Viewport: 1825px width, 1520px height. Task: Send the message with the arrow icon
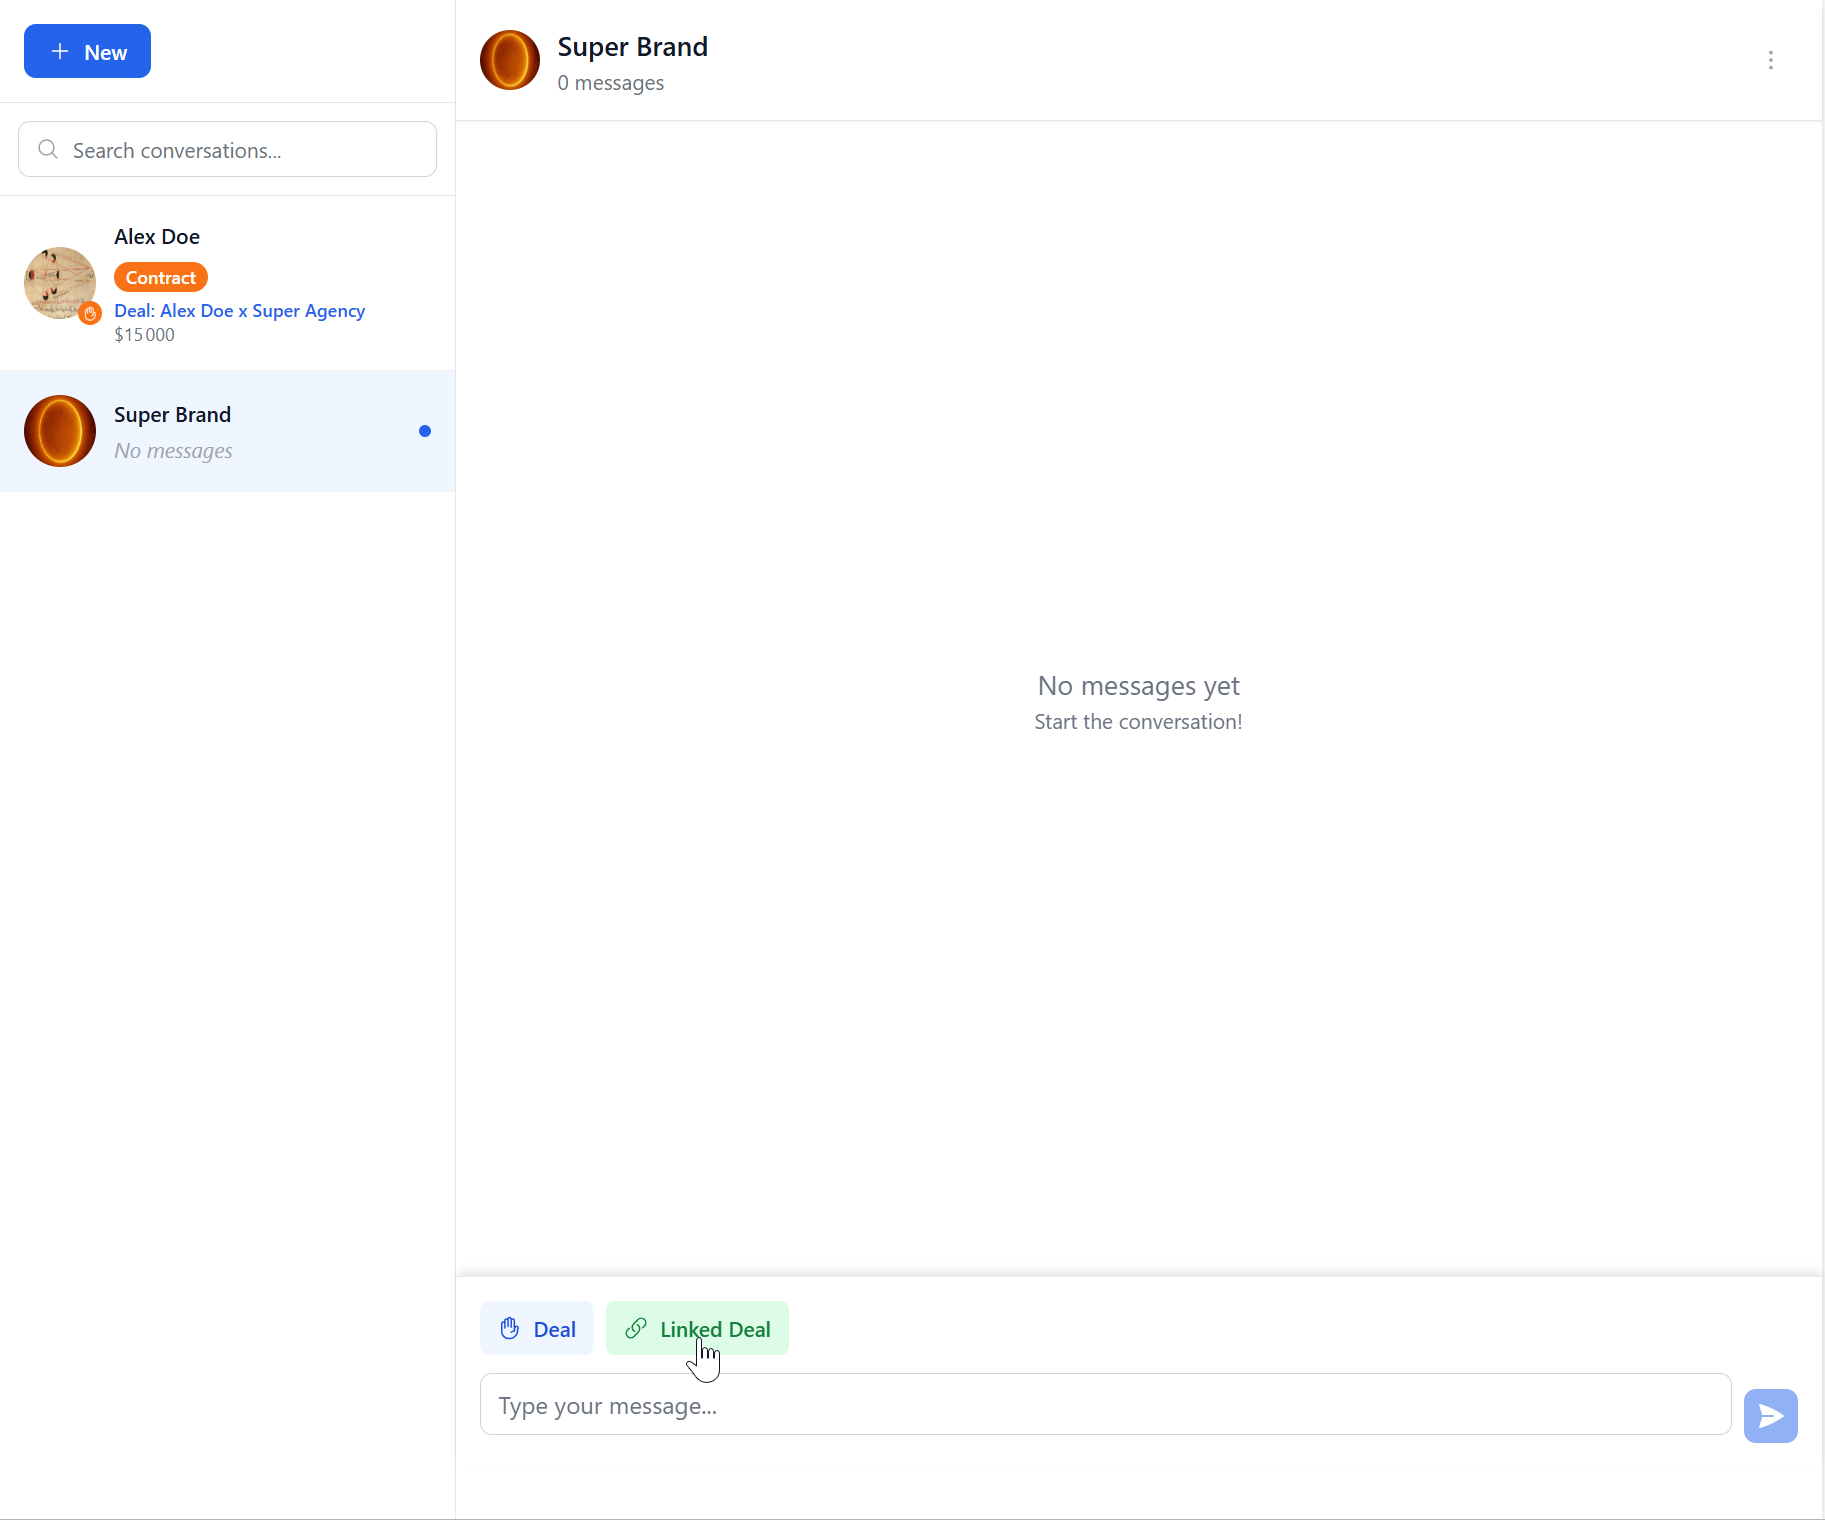1770,1415
